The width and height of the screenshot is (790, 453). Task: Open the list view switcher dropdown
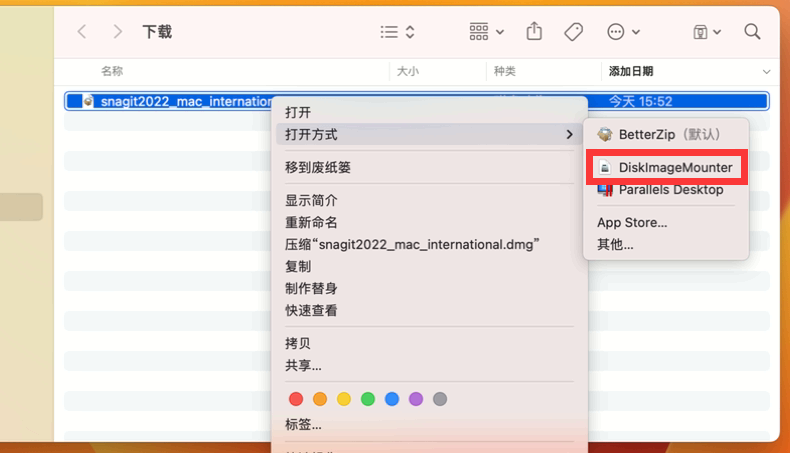tap(397, 32)
